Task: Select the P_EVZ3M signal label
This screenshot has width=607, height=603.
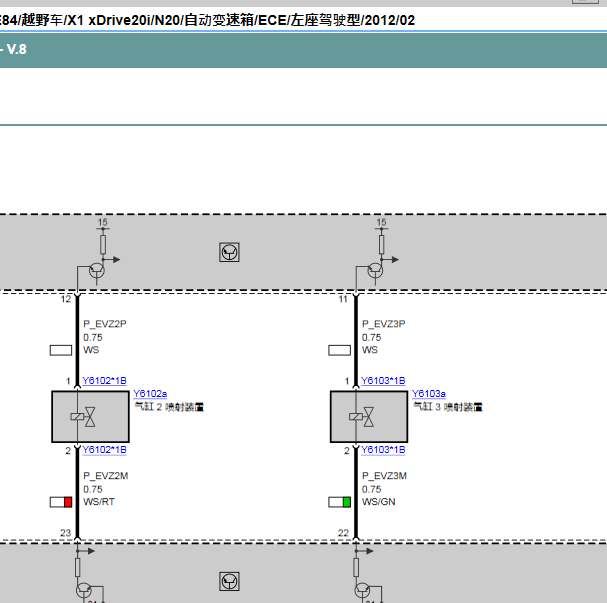Action: coord(384,476)
